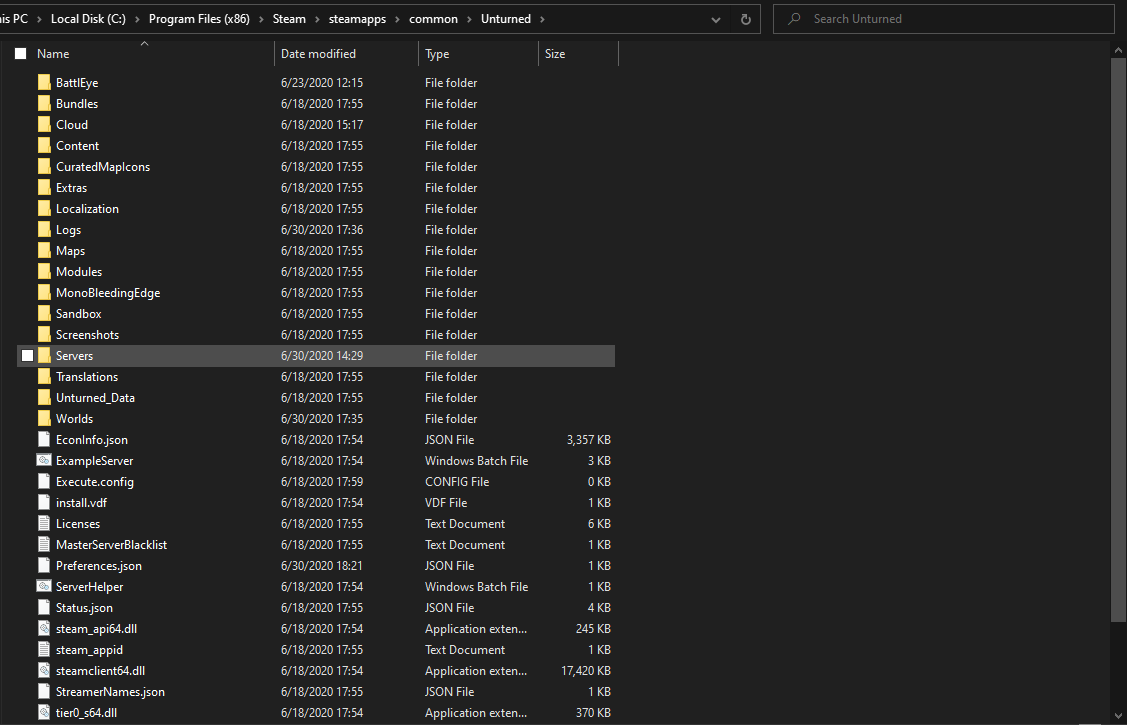Tick the checkbox beside Servers folder
This screenshot has height=725, width=1127.
tap(27, 356)
